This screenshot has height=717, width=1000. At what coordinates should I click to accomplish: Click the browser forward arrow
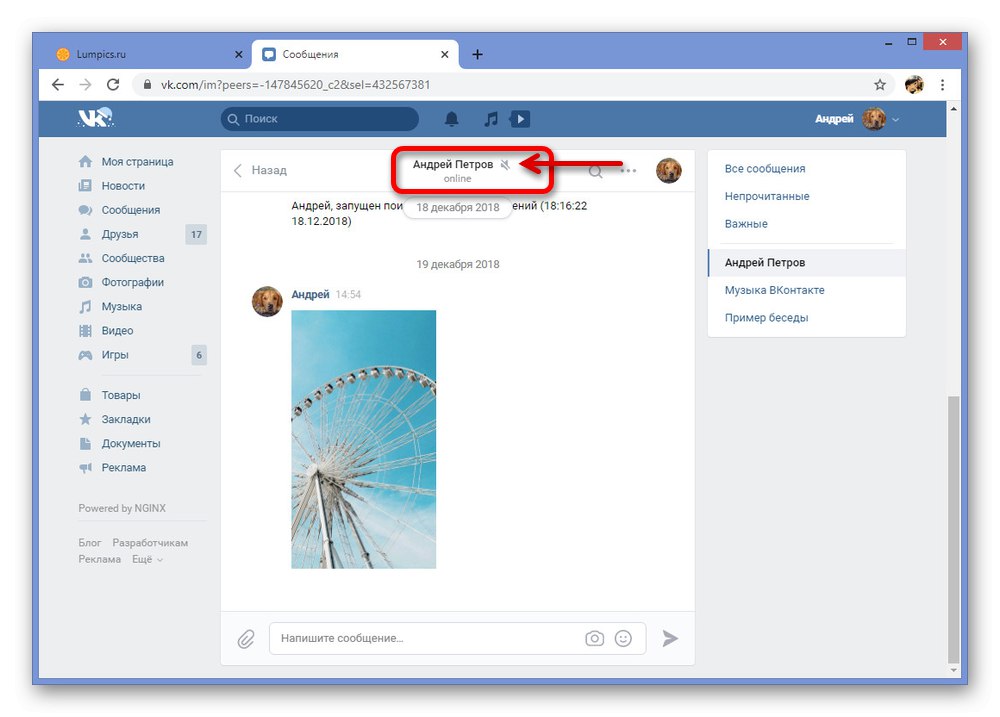pos(85,84)
